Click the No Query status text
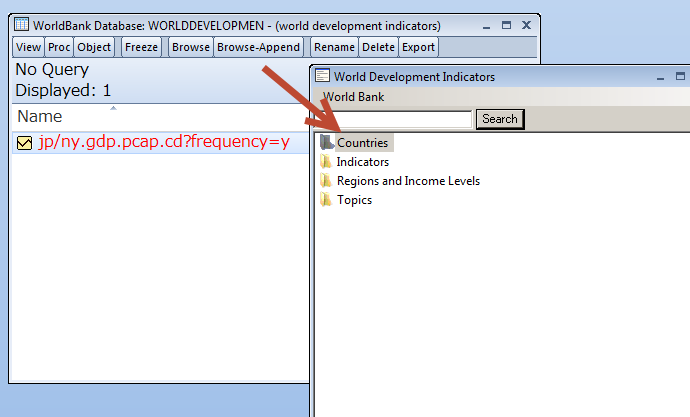The image size is (690, 417). pyautogui.click(x=52, y=70)
